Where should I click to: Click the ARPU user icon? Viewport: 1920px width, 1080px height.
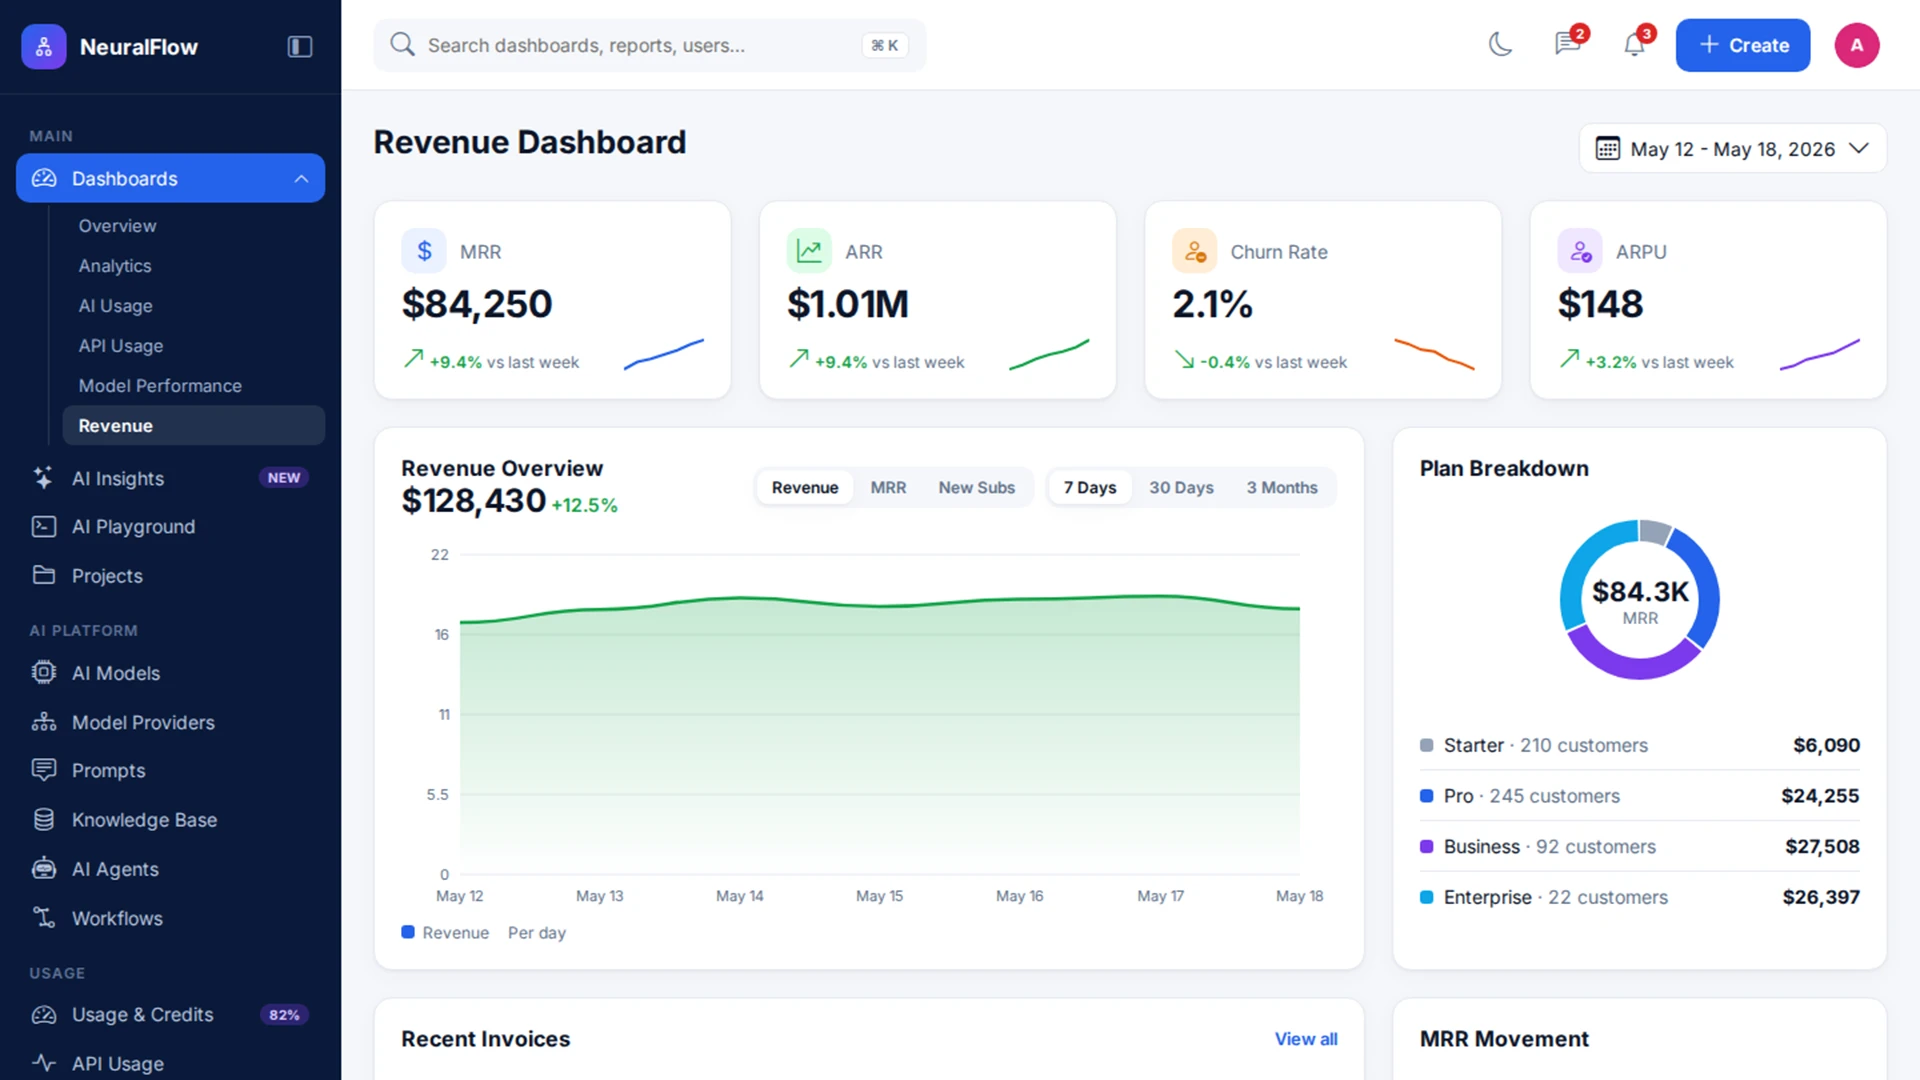tap(1580, 251)
